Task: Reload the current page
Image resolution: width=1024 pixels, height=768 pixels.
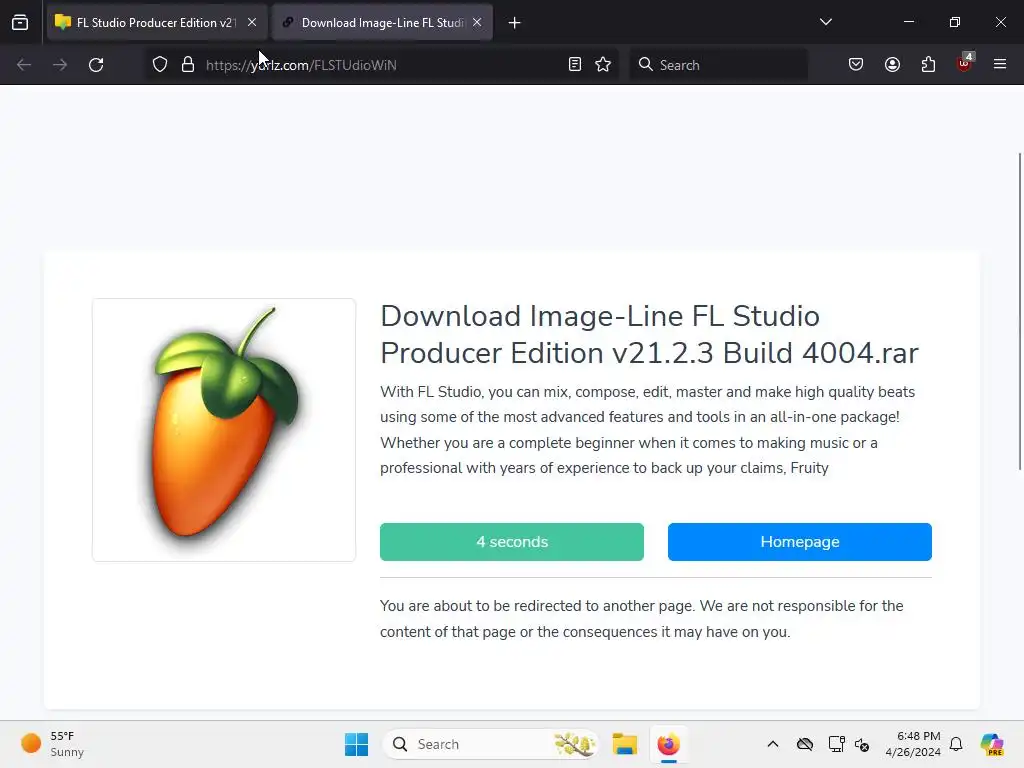Action: click(96, 65)
